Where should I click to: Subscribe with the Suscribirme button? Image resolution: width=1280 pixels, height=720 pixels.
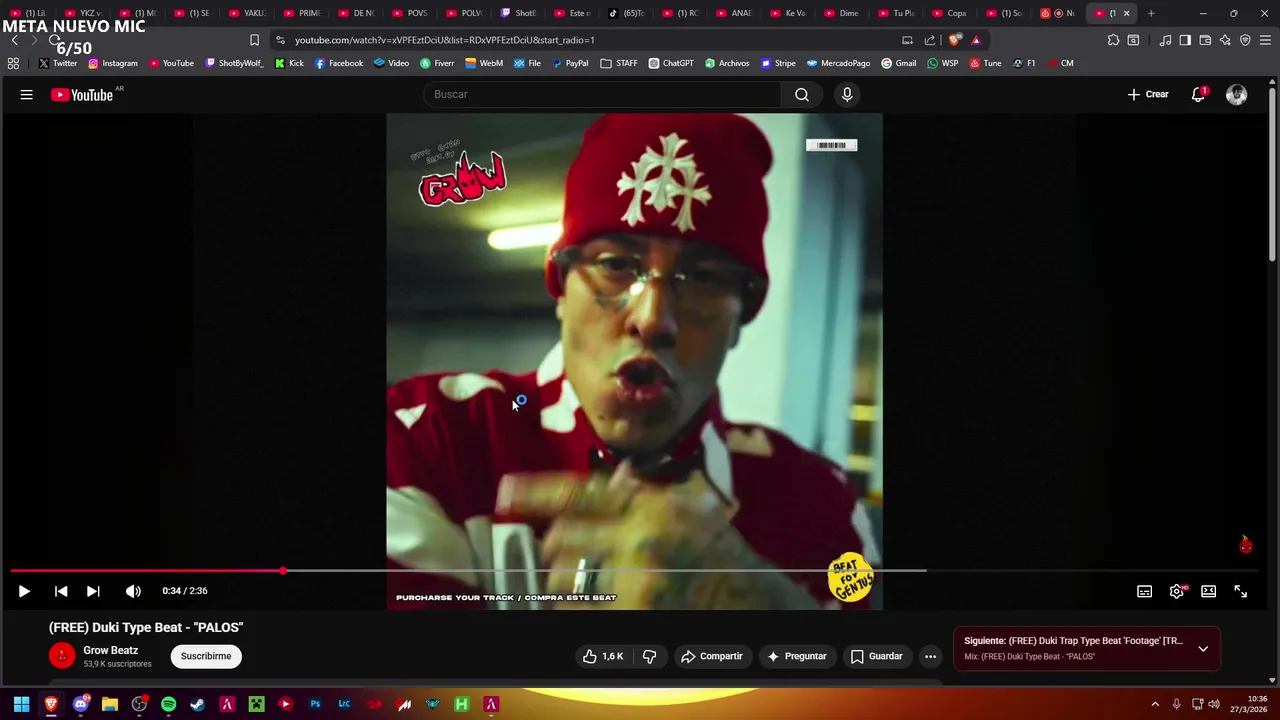(x=206, y=656)
